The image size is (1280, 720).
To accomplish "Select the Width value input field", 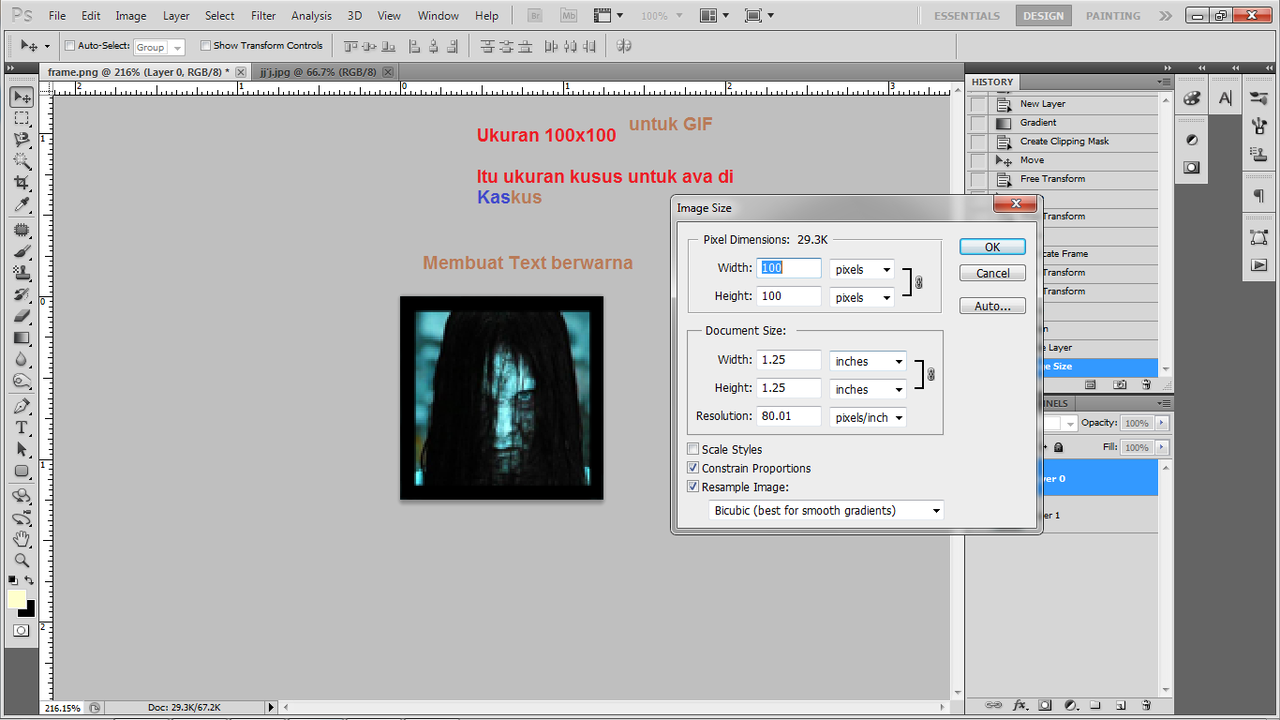I will point(789,268).
